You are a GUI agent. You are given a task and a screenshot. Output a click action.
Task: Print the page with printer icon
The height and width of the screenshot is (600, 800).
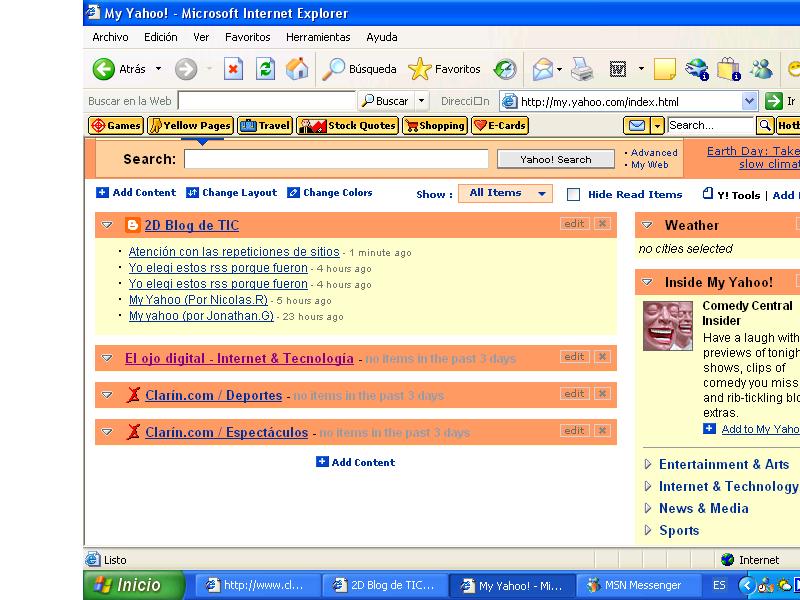point(582,69)
